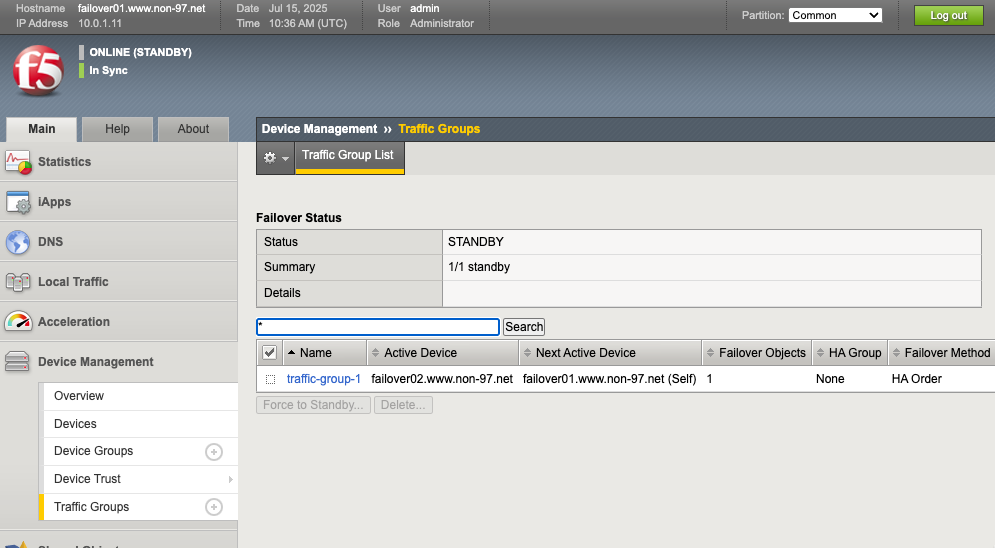The width and height of the screenshot is (995, 548).
Task: Create a new Traffic Group with plus icon
Action: coord(214,507)
